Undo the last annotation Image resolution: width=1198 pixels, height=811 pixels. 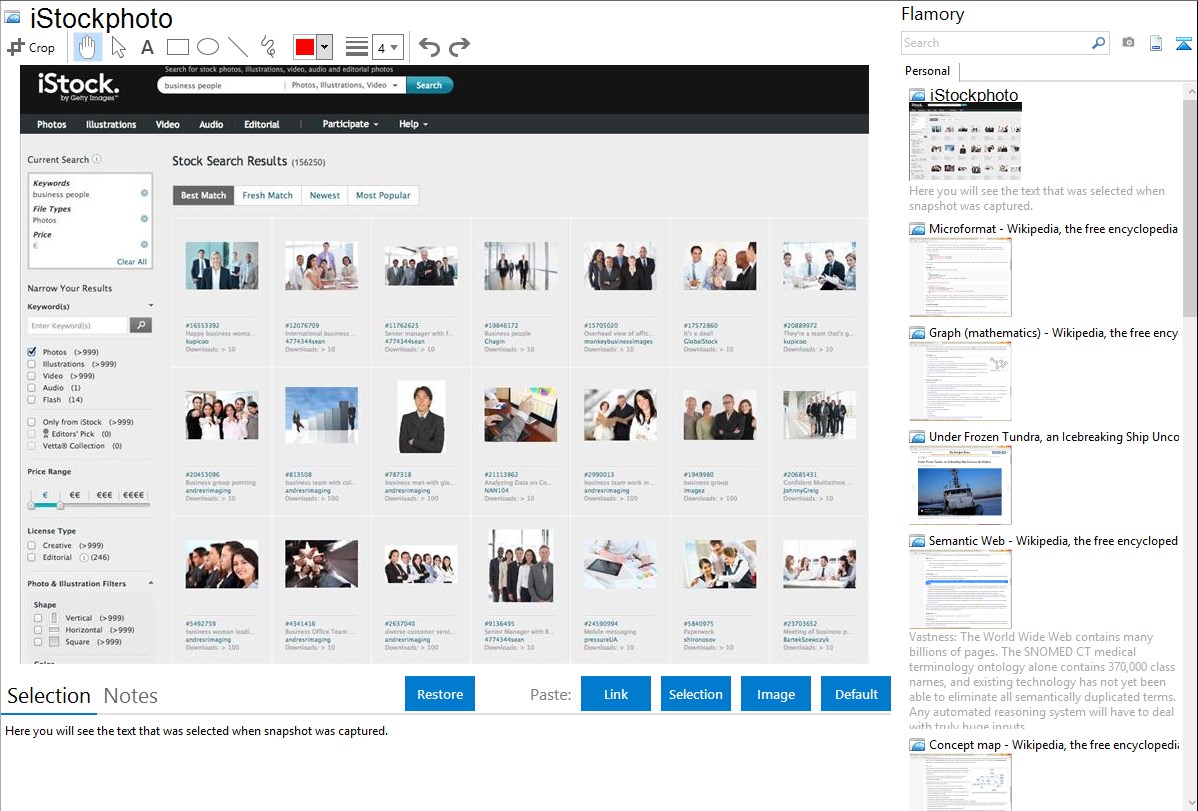click(x=429, y=47)
